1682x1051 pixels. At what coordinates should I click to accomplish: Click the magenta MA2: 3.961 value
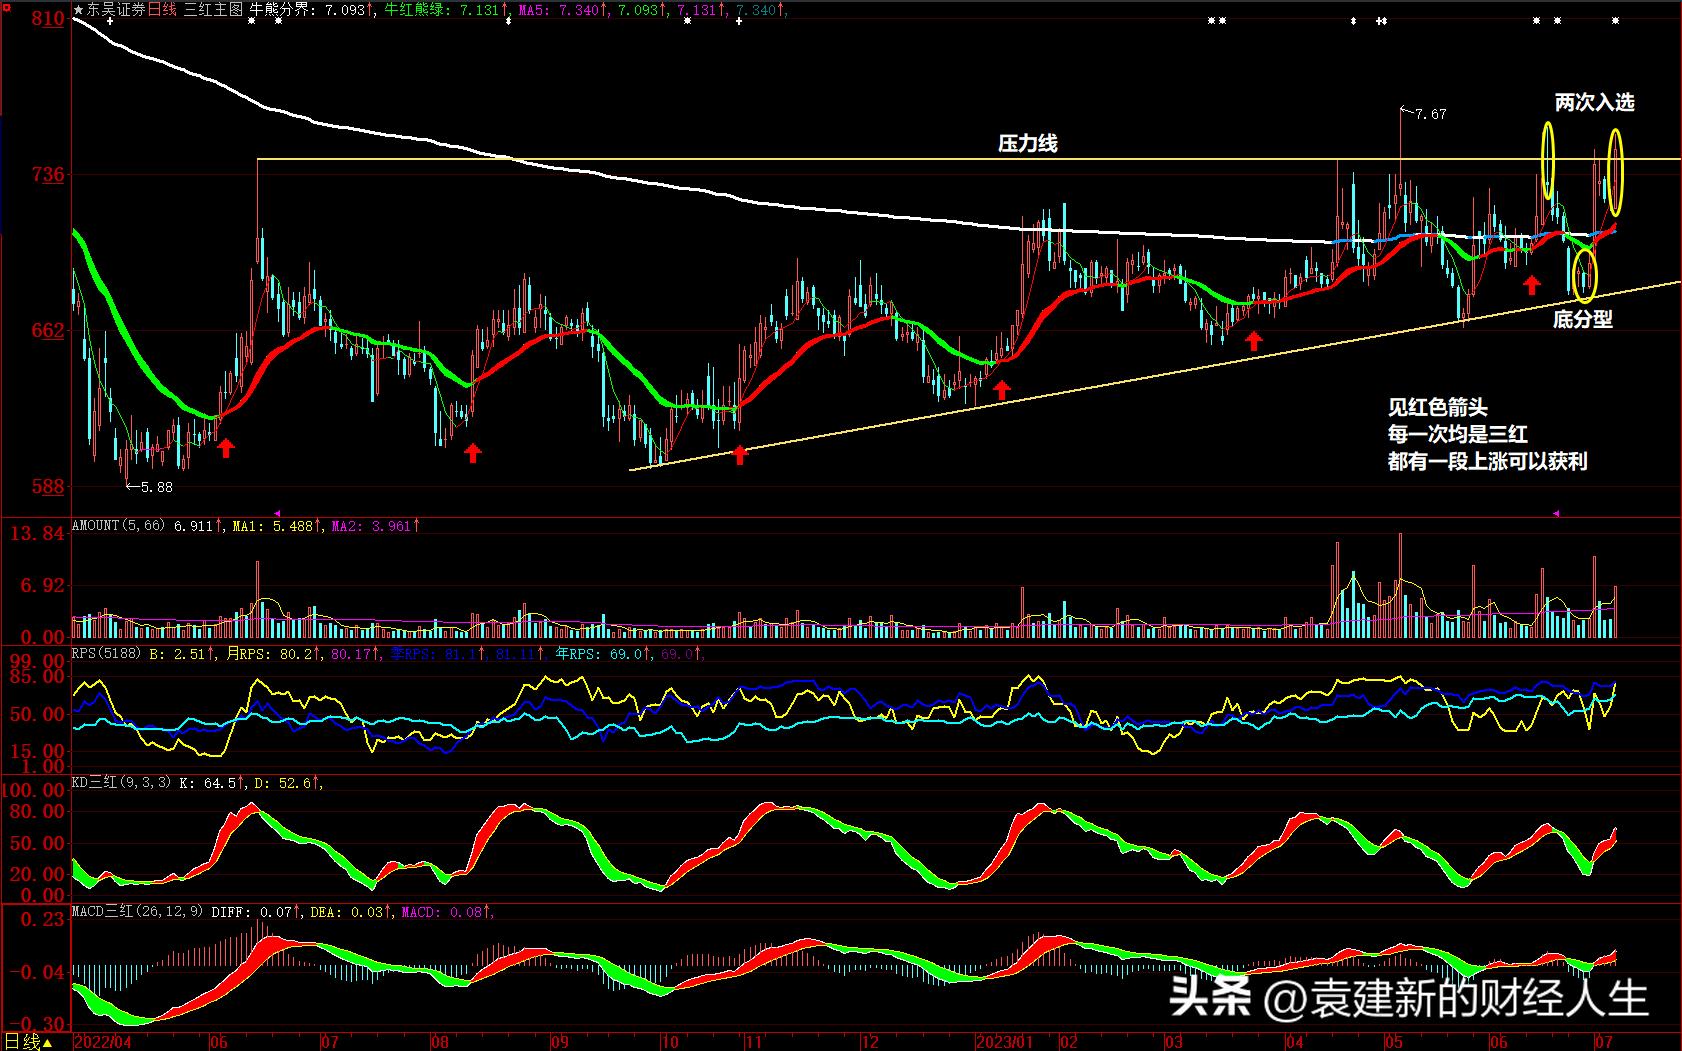[375, 526]
